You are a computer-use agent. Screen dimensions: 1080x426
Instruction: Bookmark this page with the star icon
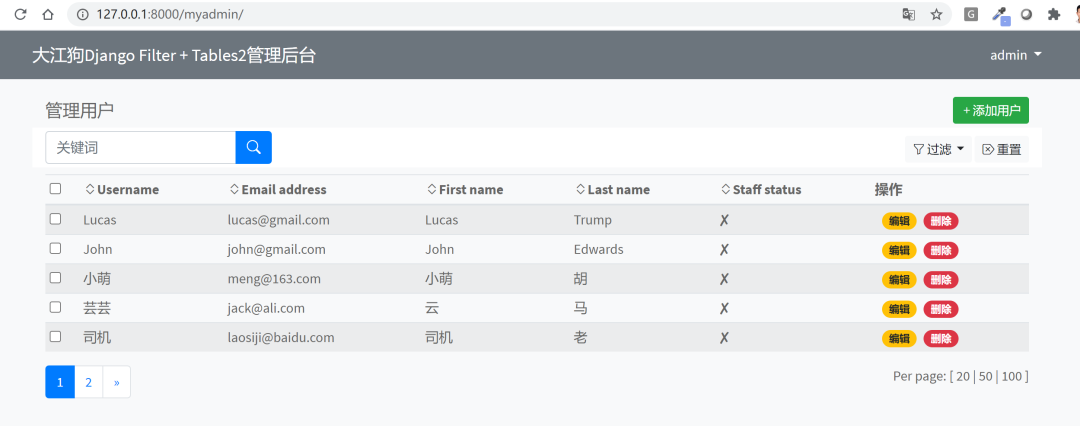(936, 14)
